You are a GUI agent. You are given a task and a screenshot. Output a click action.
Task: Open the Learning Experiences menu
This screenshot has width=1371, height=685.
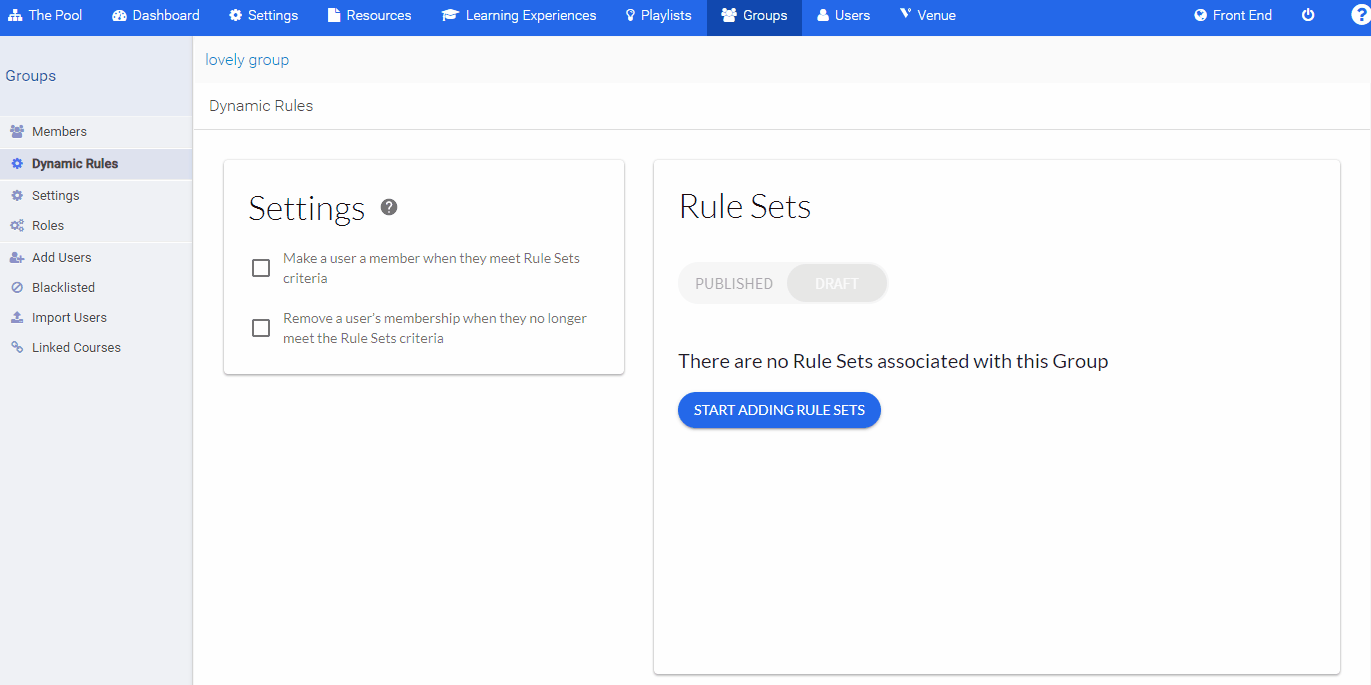518,15
